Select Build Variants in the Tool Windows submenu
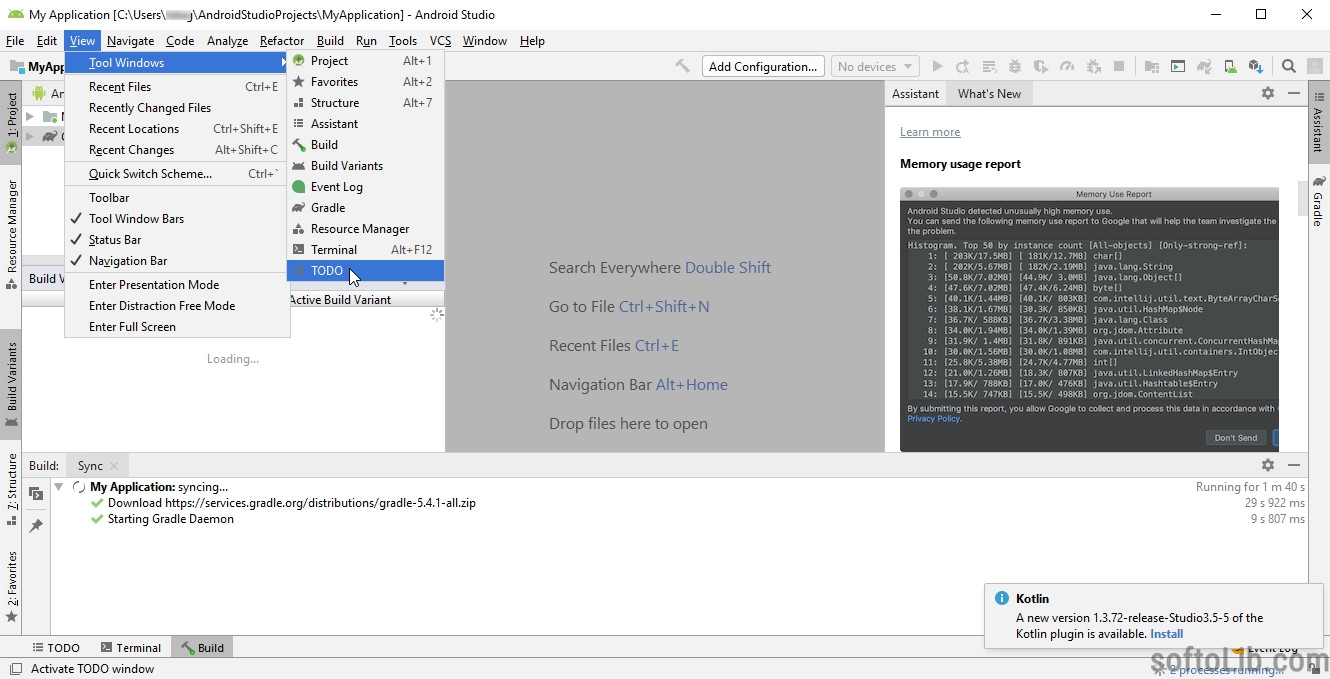The image size is (1330, 679). point(365,166)
